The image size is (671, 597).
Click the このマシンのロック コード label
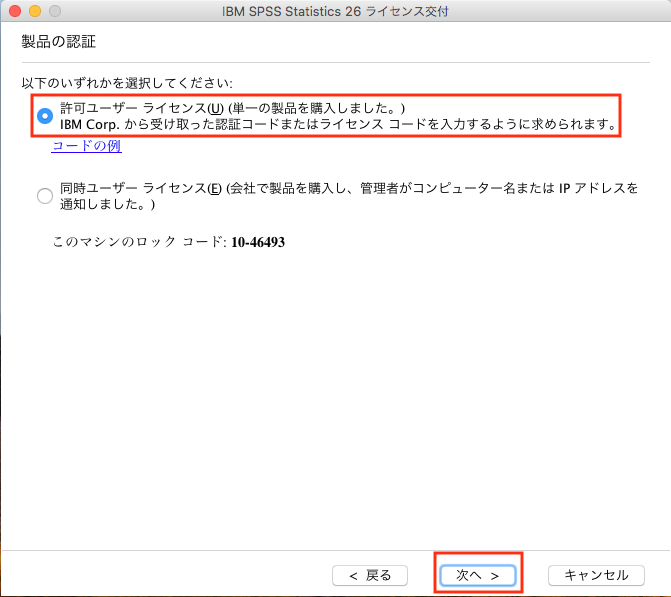tap(140, 242)
